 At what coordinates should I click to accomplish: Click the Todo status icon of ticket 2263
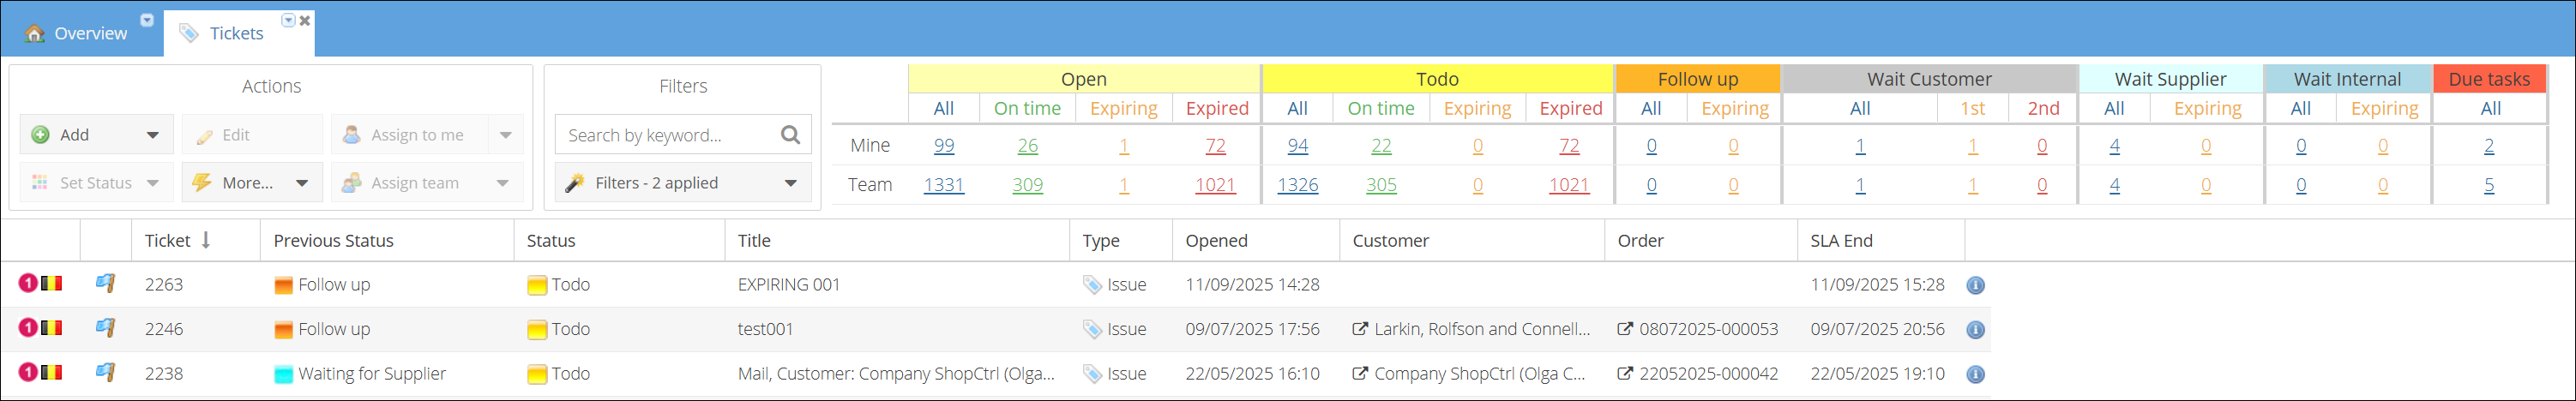coord(536,285)
